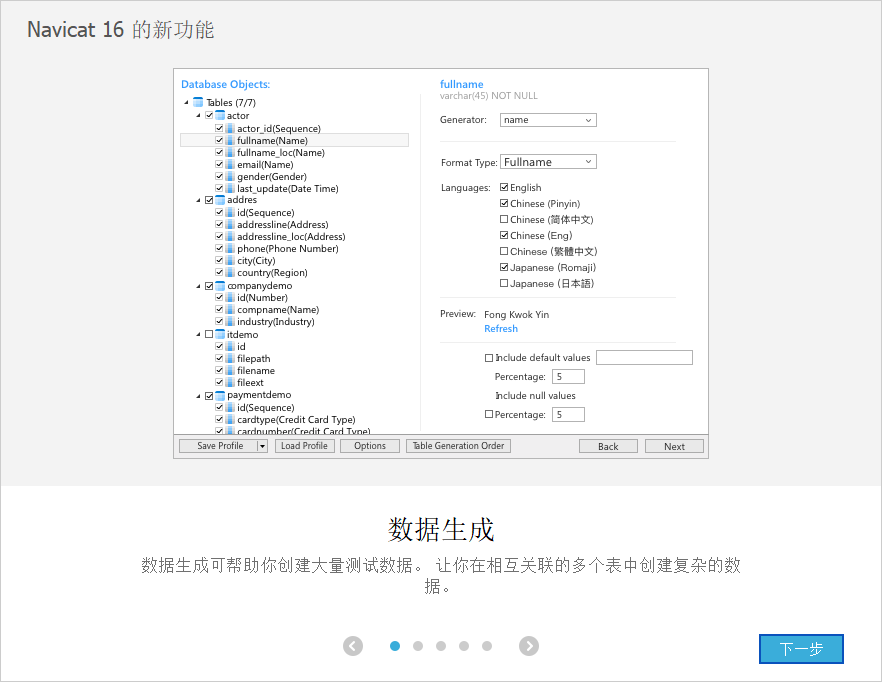The width and height of the screenshot is (882, 682).
Task: Click the column icon beside industry(Industry)
Action: (x=230, y=321)
